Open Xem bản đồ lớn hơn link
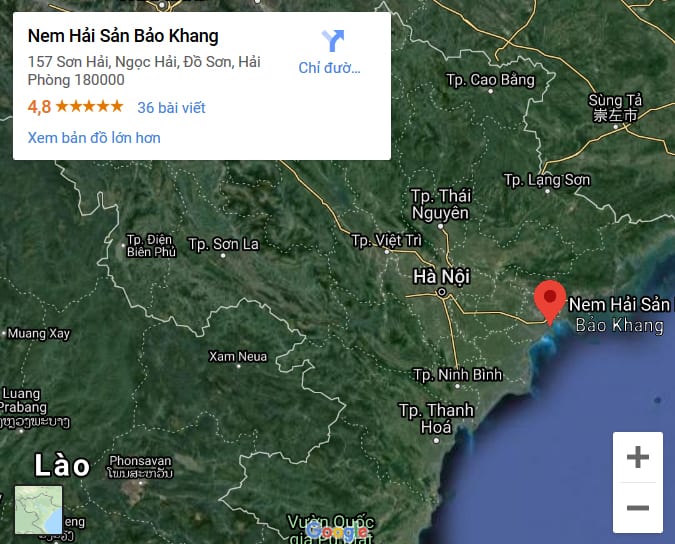 94,138
